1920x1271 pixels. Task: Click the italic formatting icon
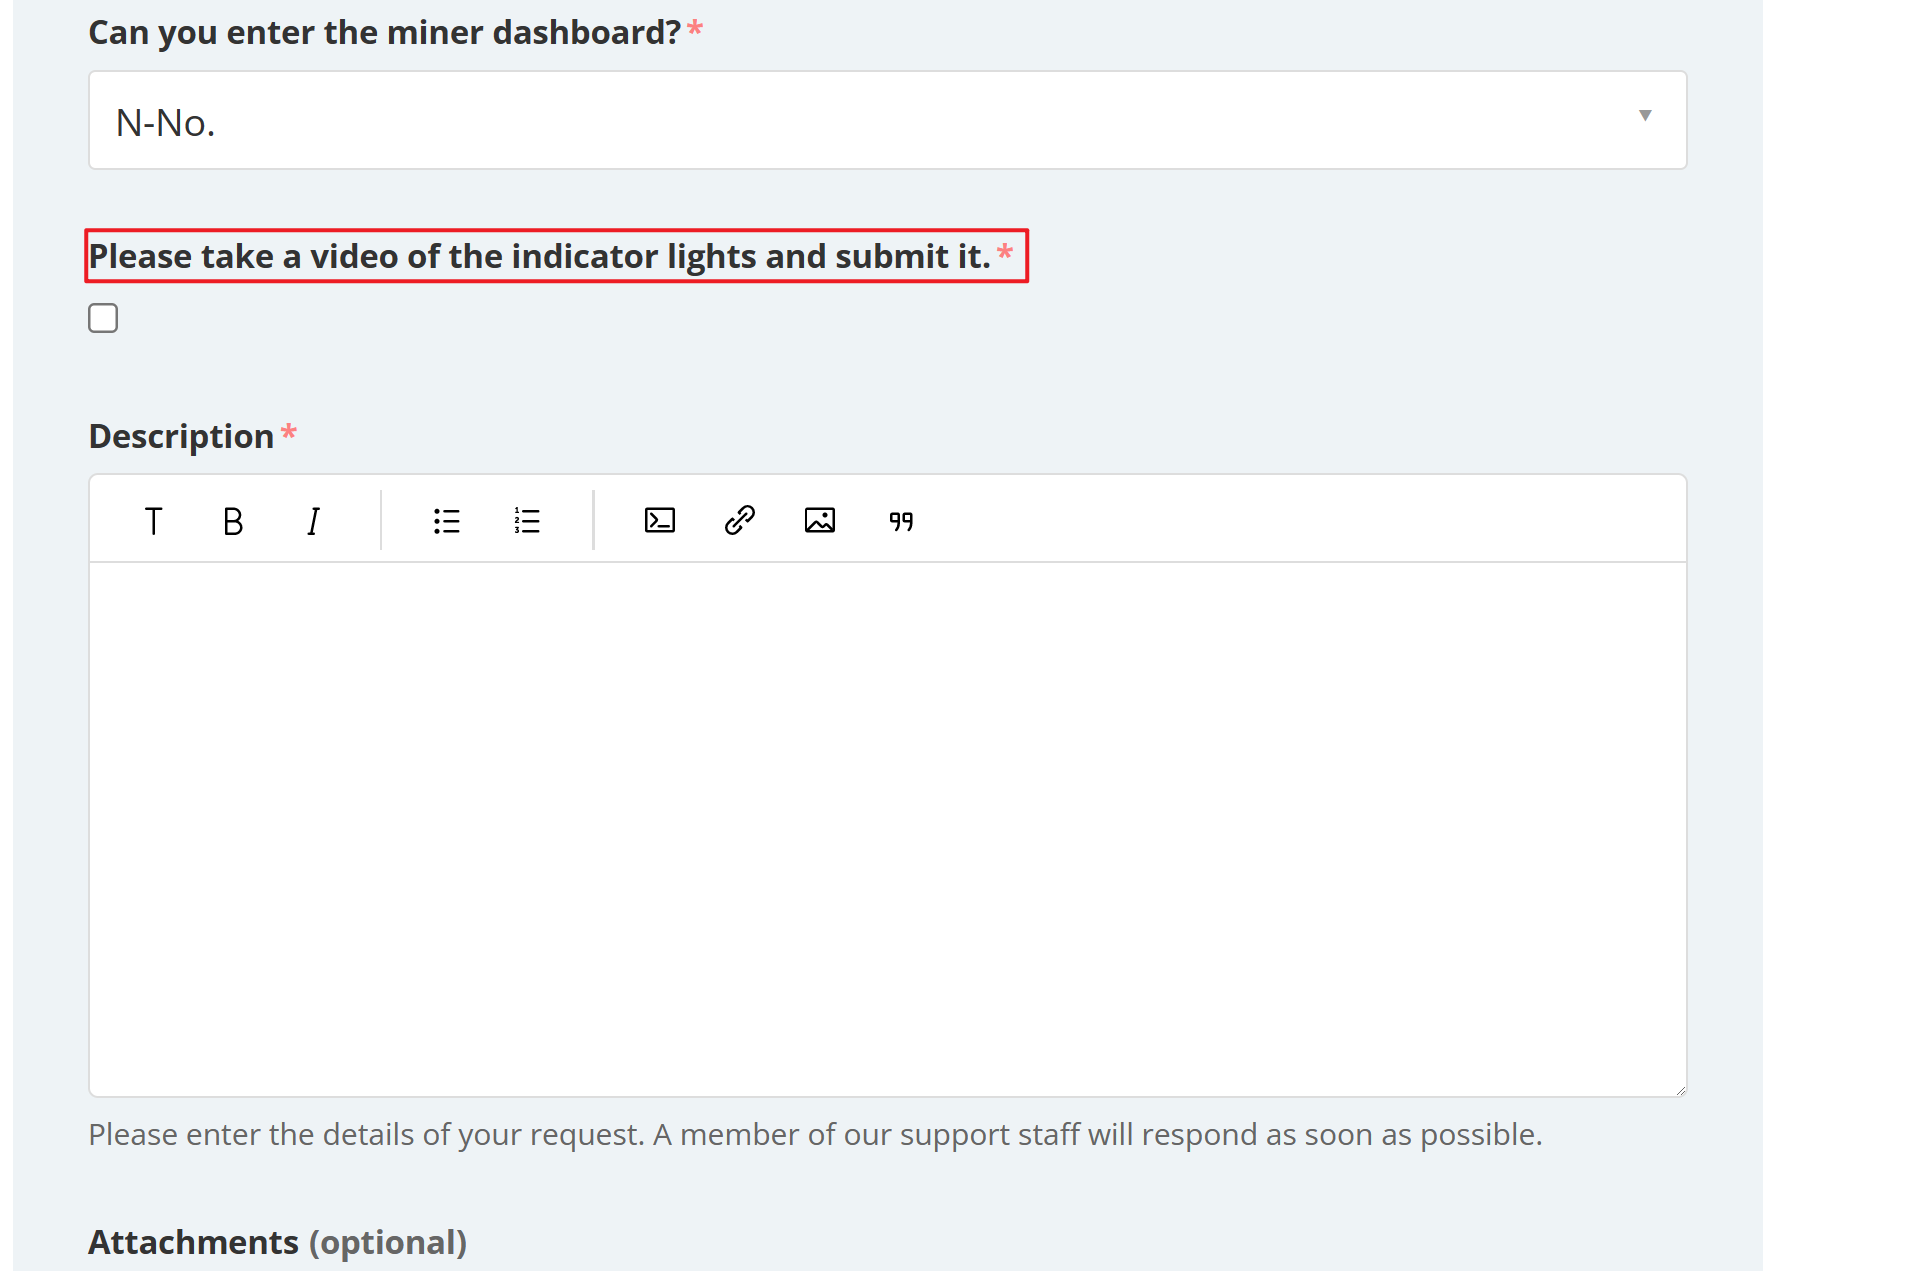[x=313, y=518]
